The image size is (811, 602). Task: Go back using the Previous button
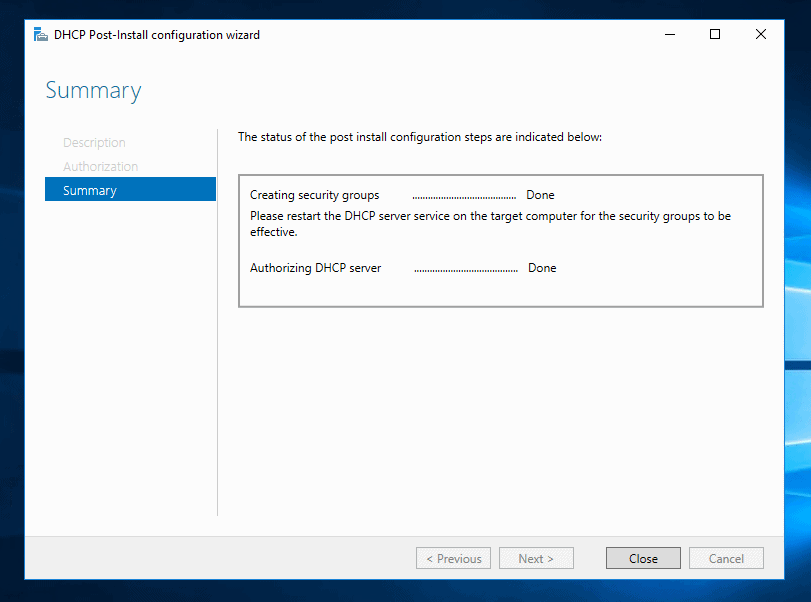pos(453,558)
